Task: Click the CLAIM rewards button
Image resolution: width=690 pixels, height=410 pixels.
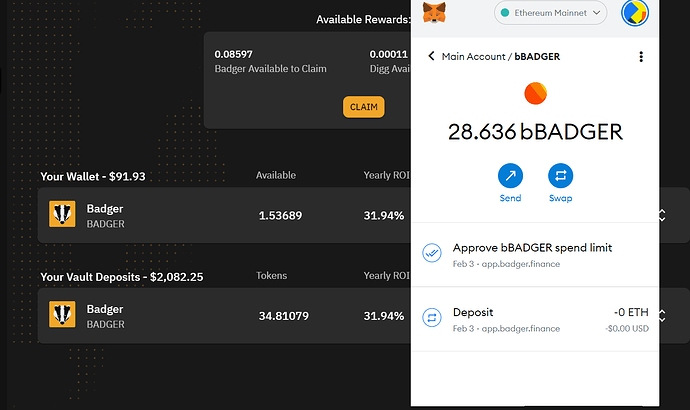Action: tap(363, 106)
